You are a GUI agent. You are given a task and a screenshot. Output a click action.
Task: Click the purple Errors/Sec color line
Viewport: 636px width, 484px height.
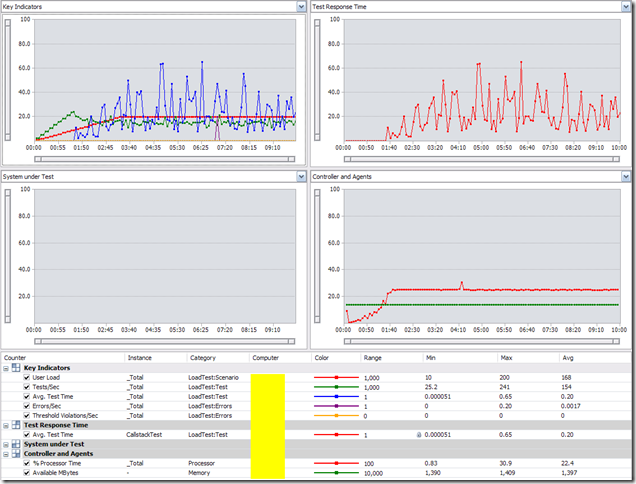point(336,406)
